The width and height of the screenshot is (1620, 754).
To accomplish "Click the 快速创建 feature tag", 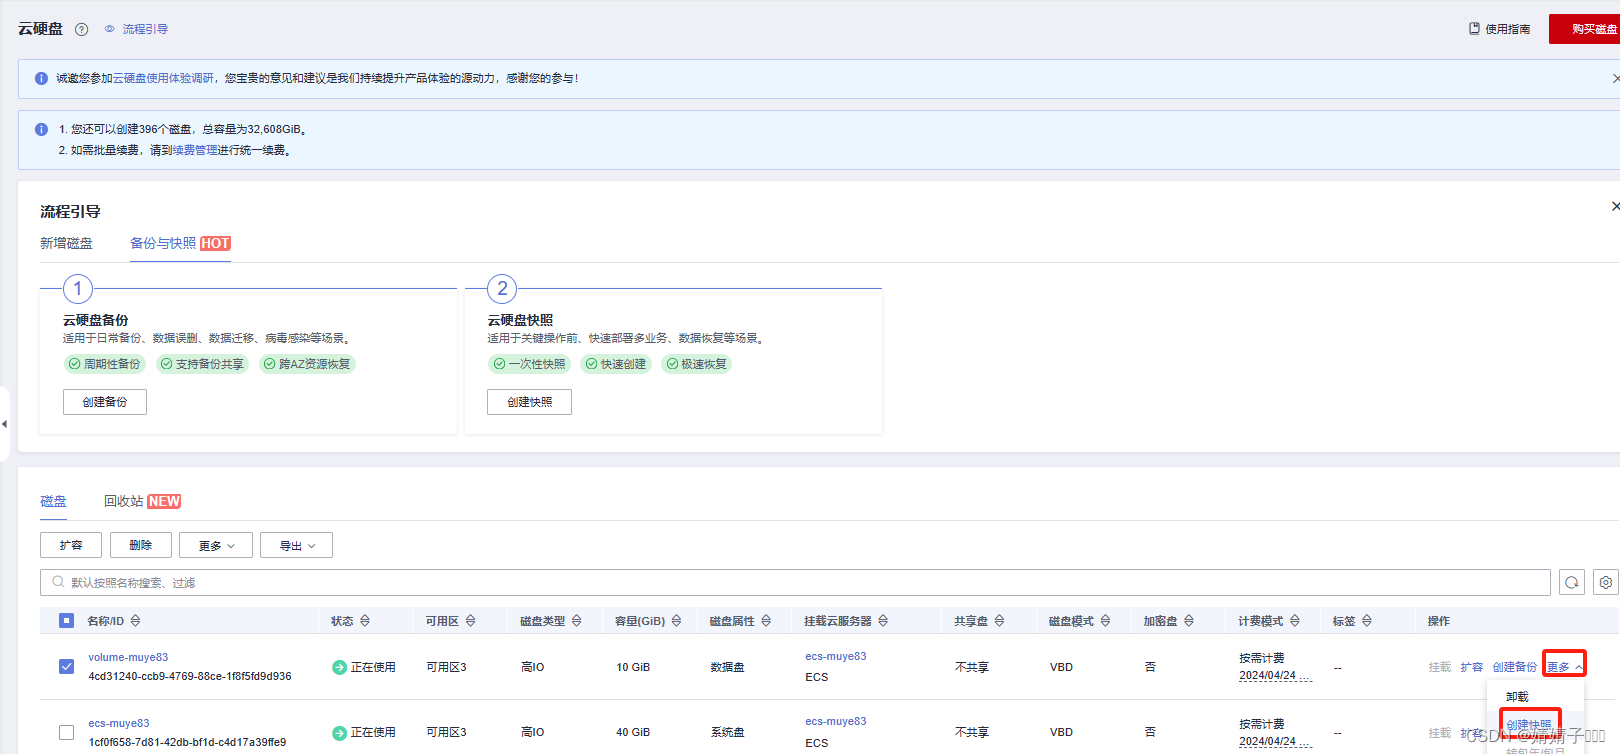I will 616,364.
